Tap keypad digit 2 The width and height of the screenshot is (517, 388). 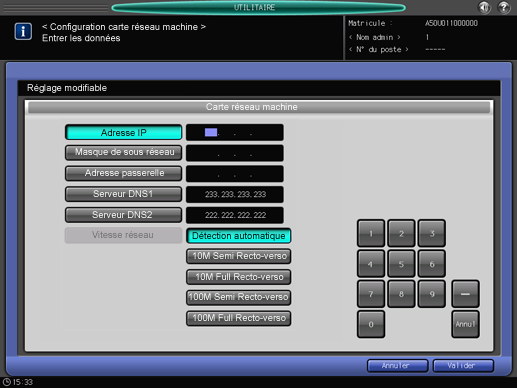(401, 233)
